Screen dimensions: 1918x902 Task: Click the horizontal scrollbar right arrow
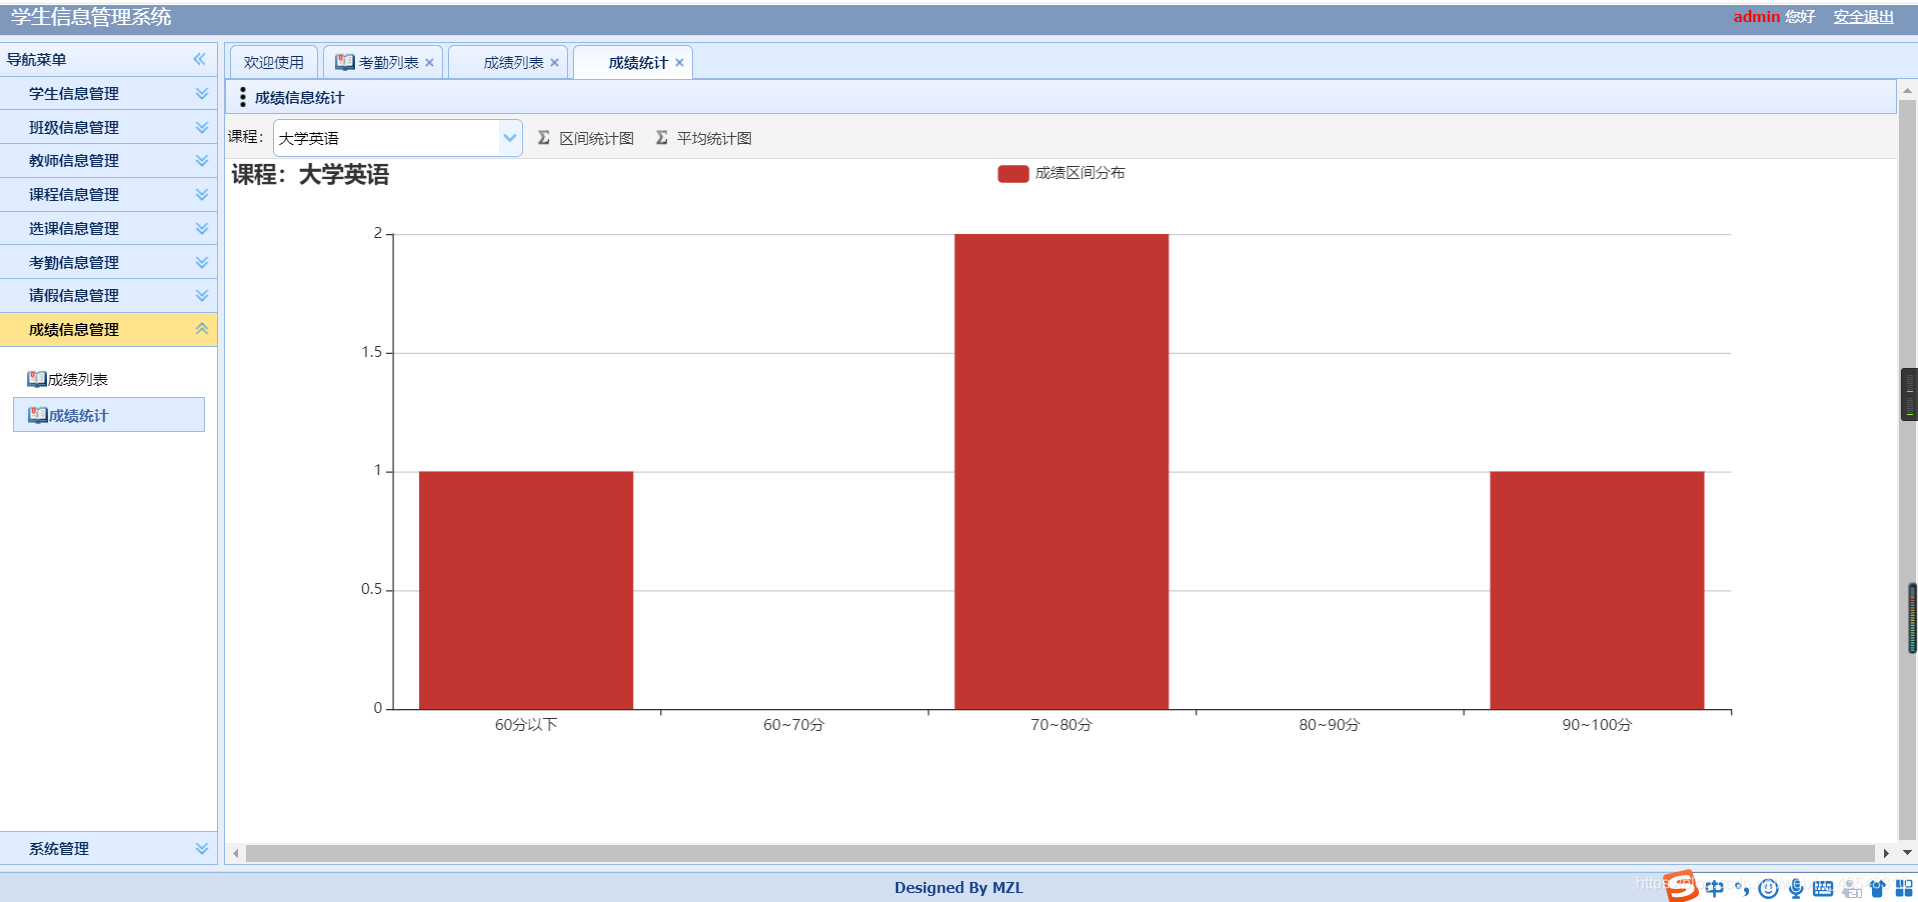[1886, 853]
